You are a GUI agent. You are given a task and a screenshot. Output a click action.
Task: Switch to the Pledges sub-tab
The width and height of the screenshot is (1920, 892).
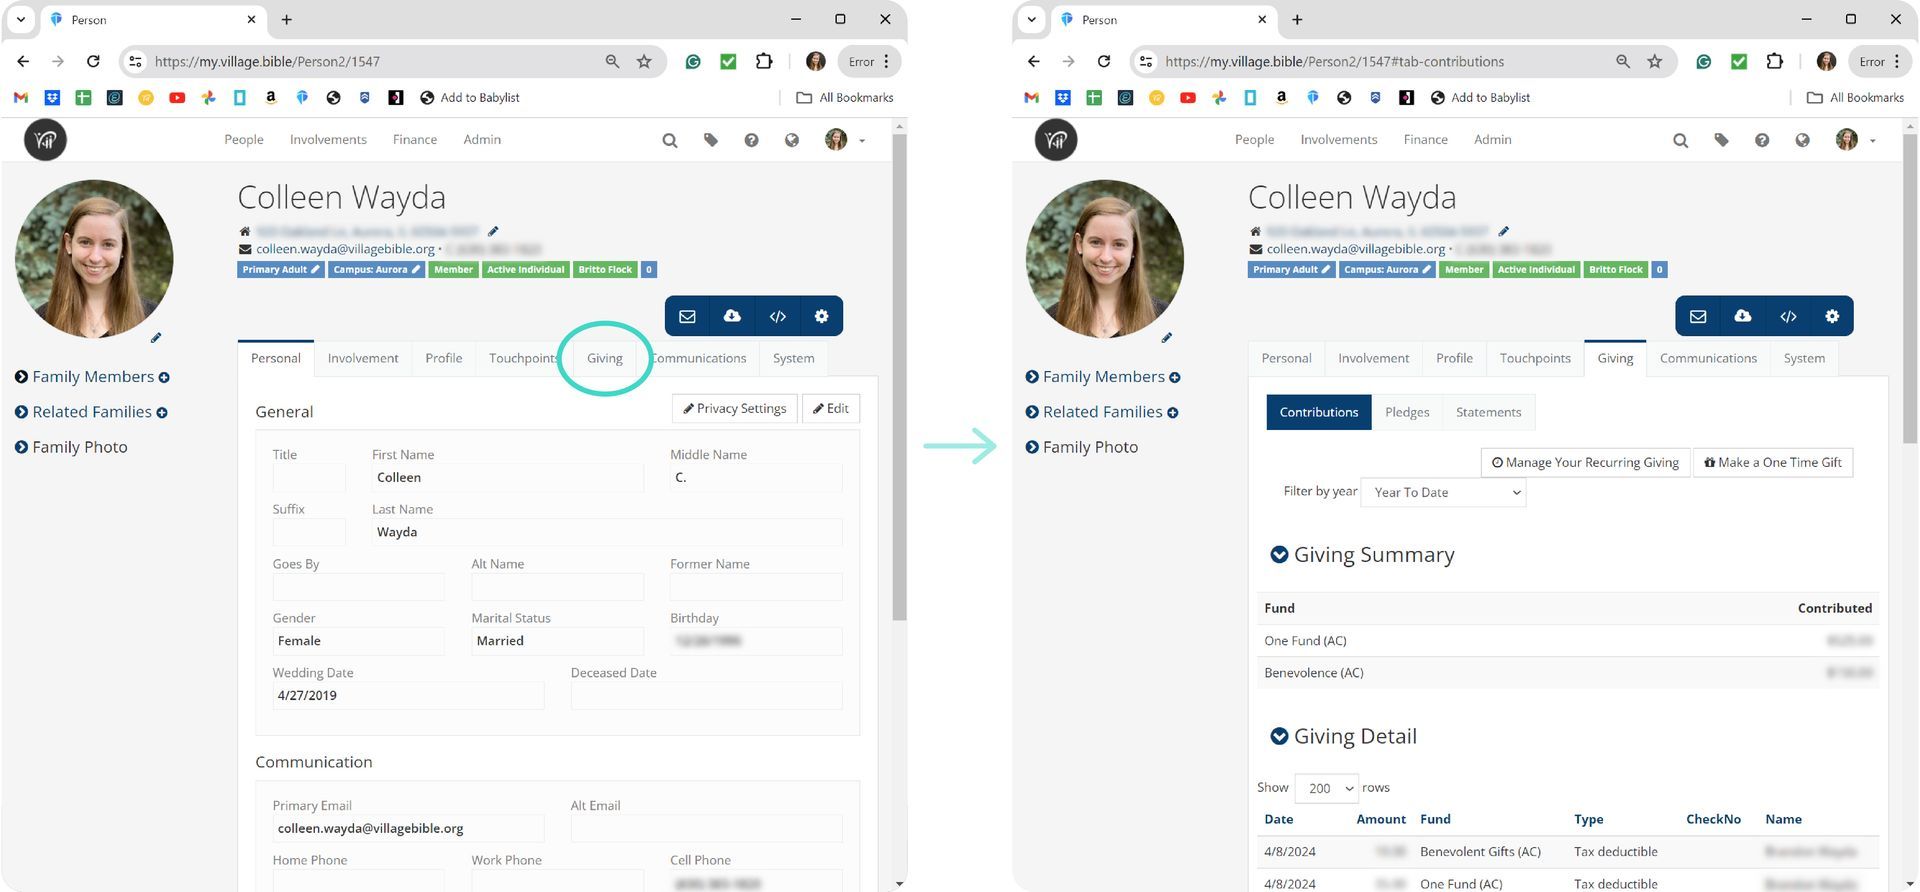[1407, 412]
